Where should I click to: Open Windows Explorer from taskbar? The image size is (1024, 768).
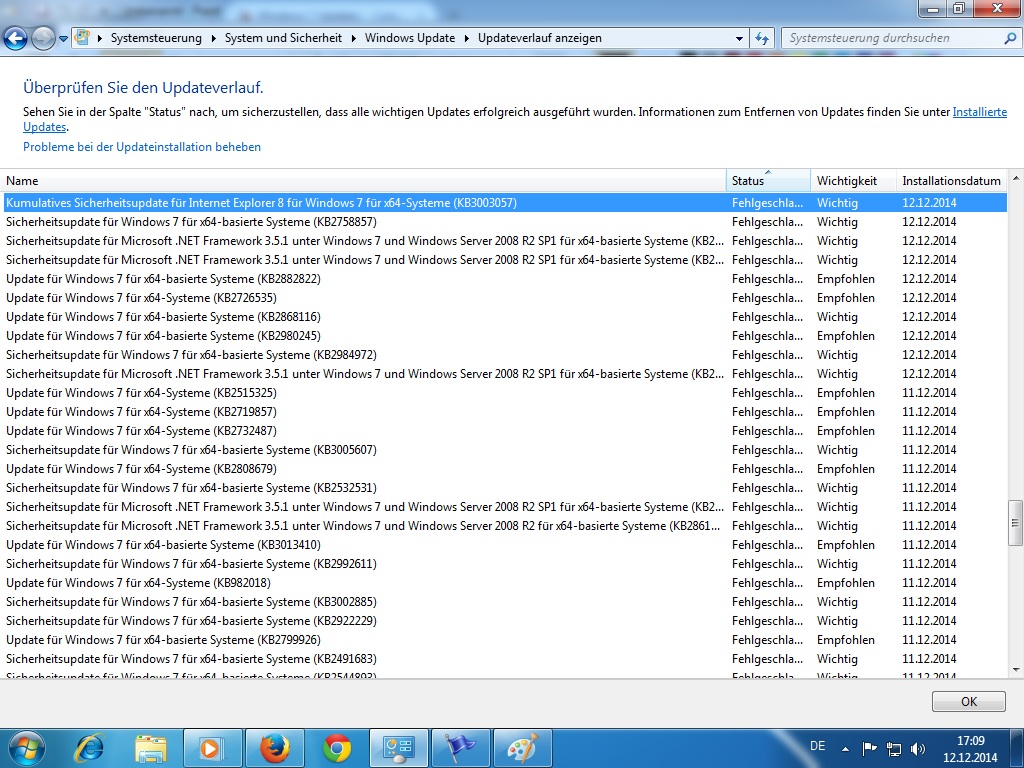151,748
